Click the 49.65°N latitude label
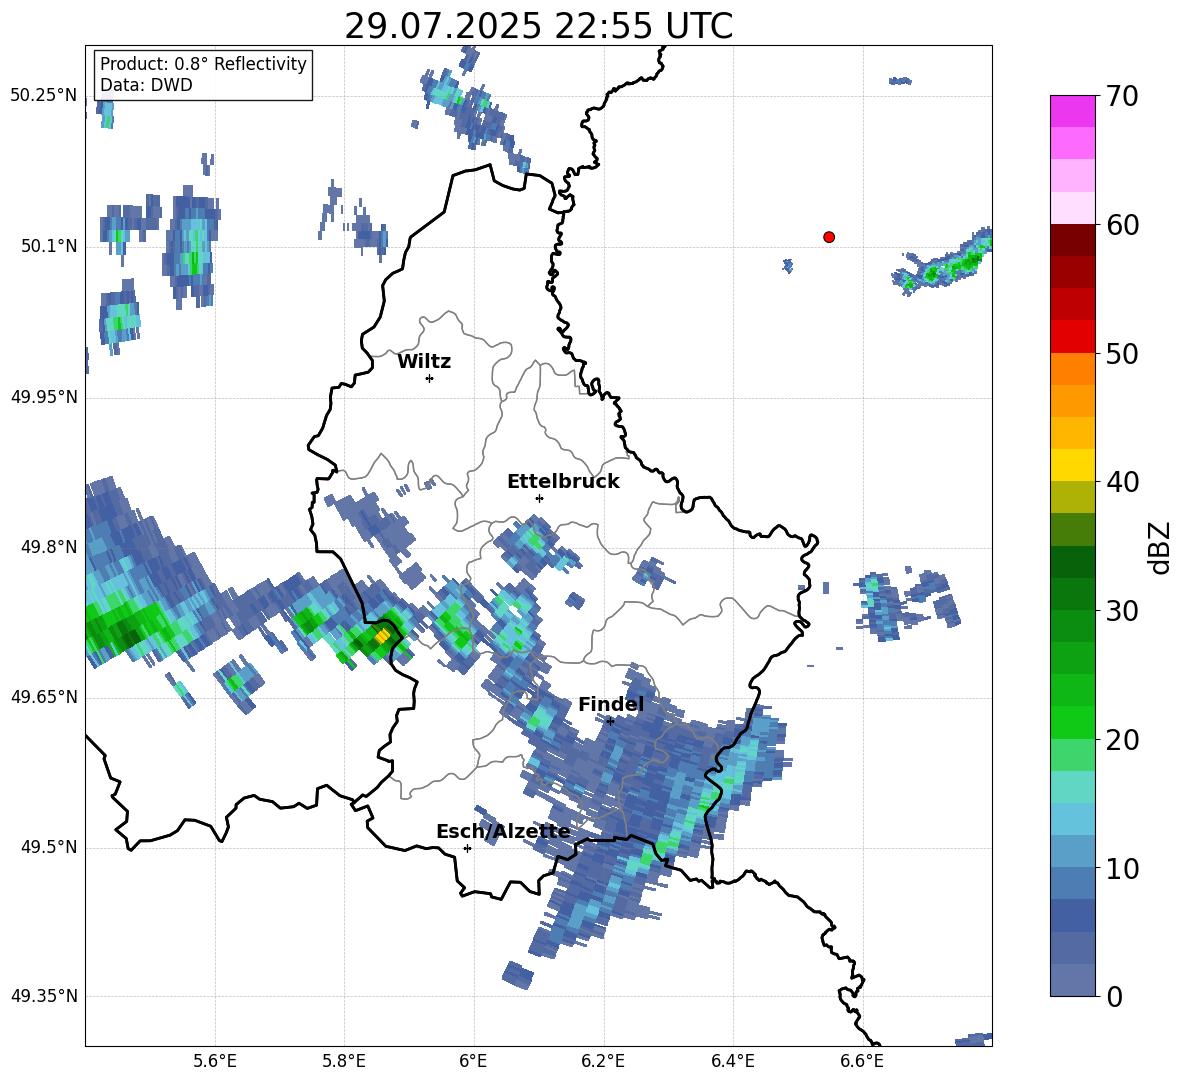The height and width of the screenshot is (1081, 1184). 44,698
